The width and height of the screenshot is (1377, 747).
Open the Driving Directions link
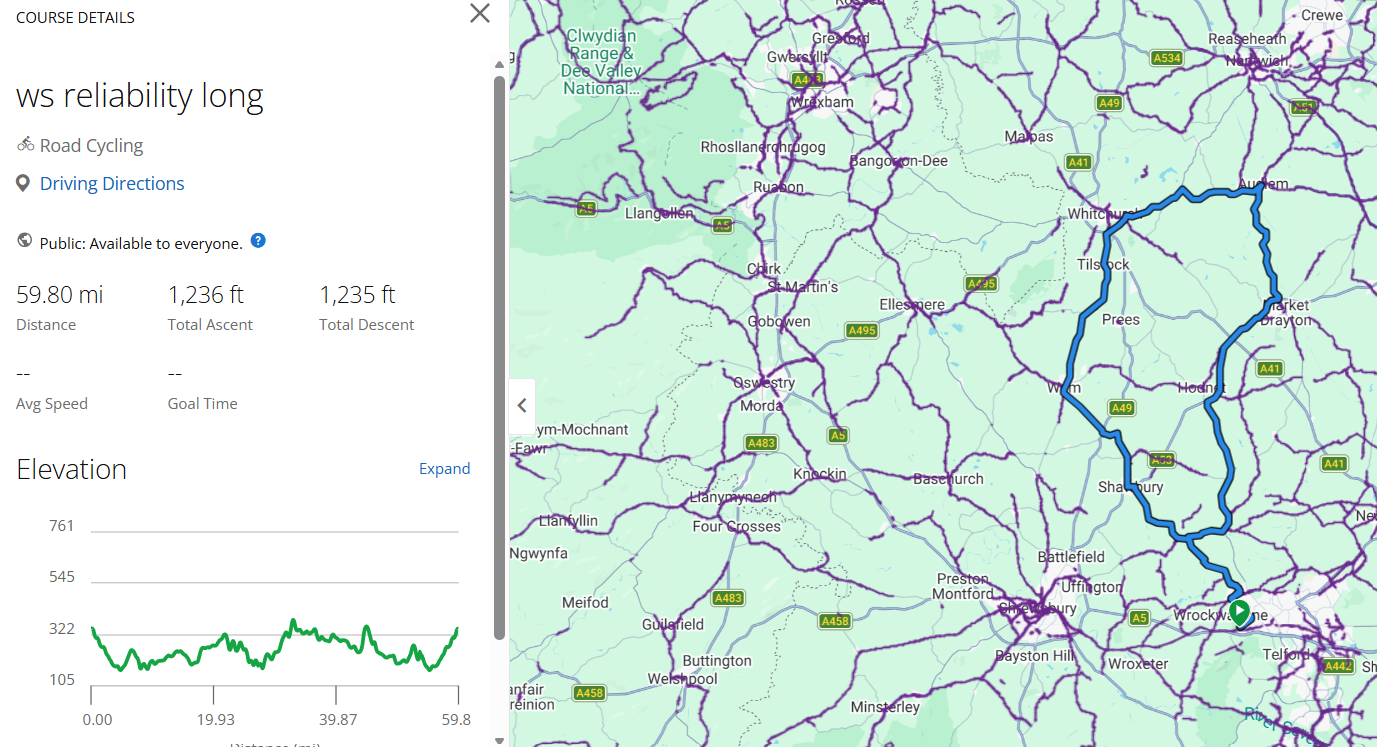tap(112, 184)
